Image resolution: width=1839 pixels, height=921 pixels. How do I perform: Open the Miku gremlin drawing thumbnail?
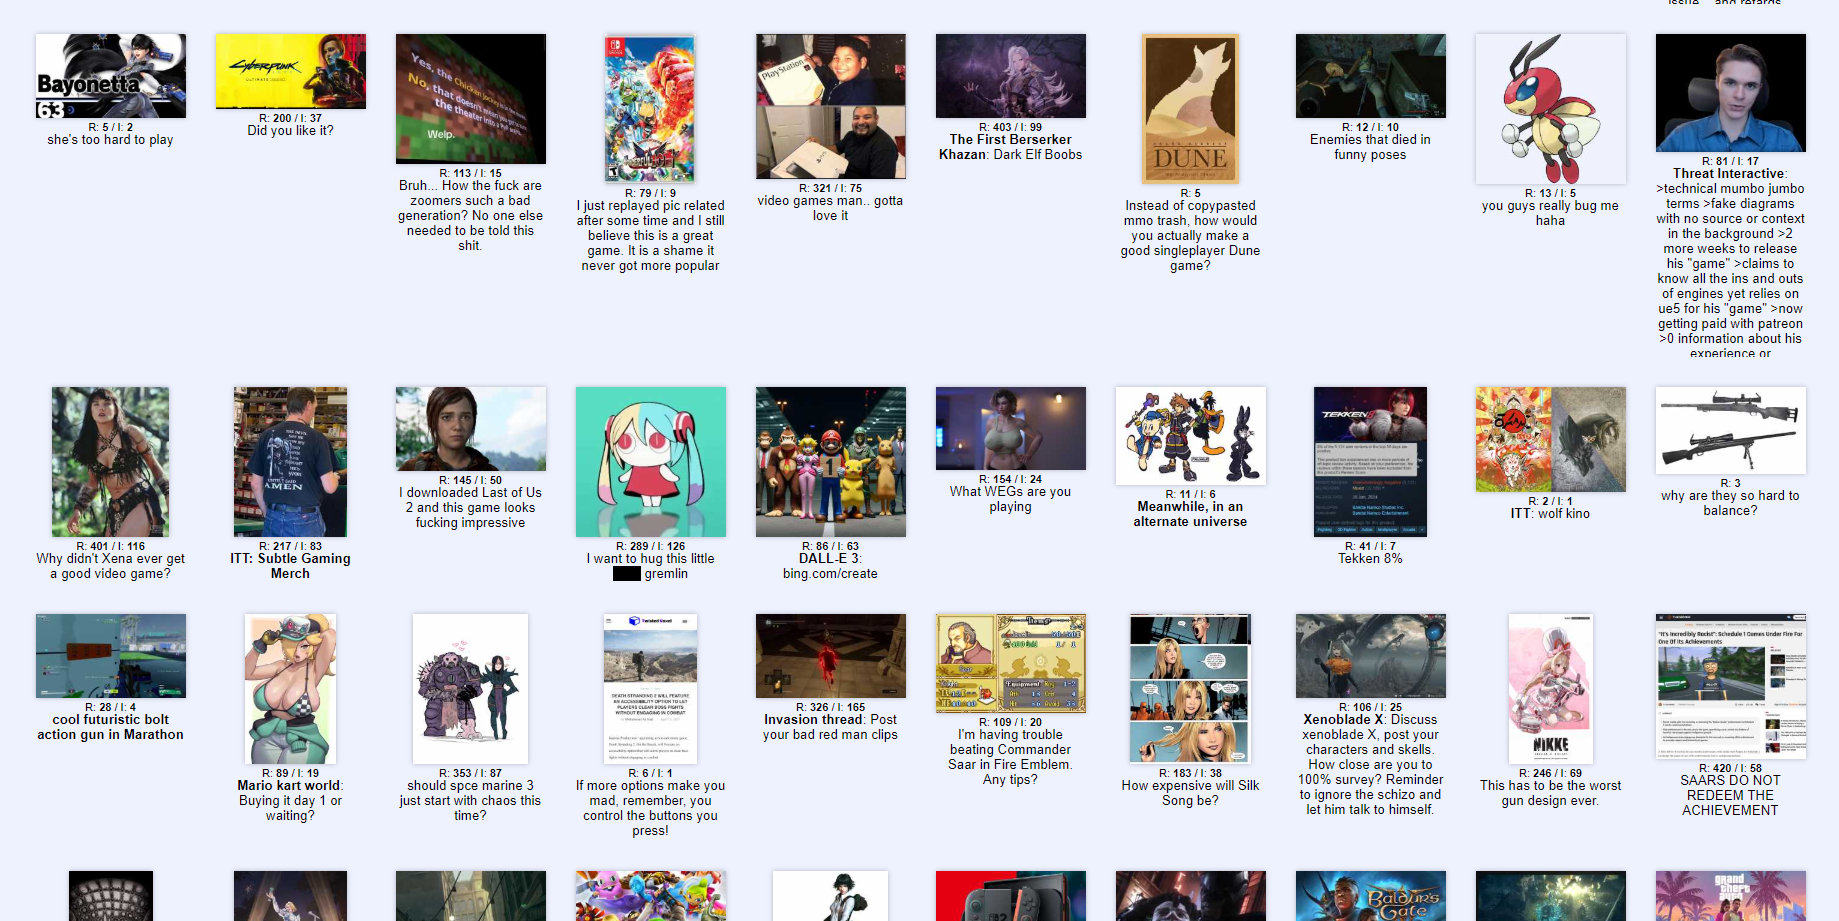pyautogui.click(x=650, y=462)
